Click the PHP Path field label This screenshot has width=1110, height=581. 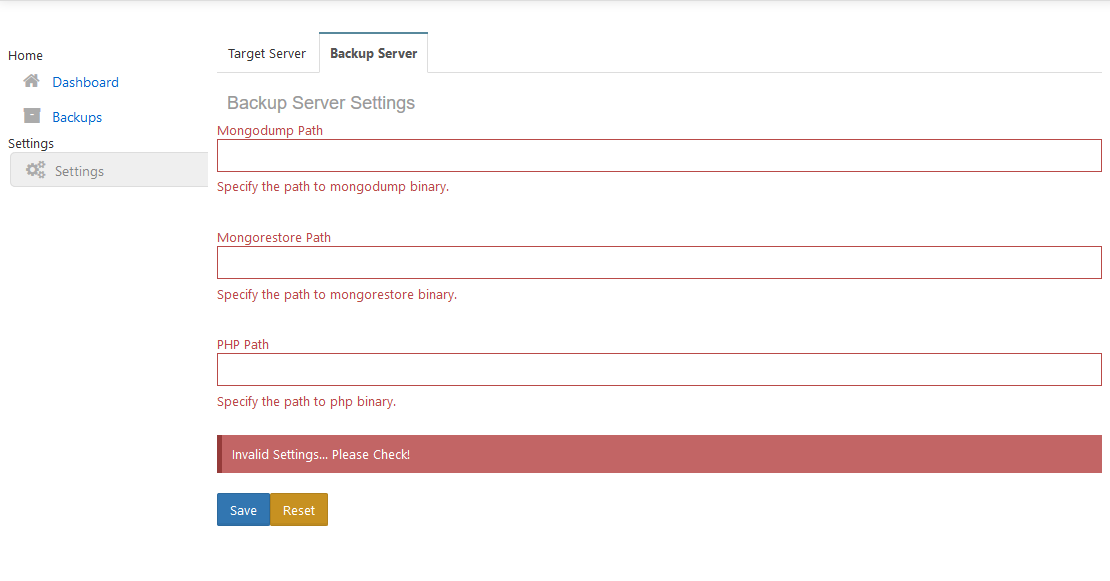click(243, 344)
